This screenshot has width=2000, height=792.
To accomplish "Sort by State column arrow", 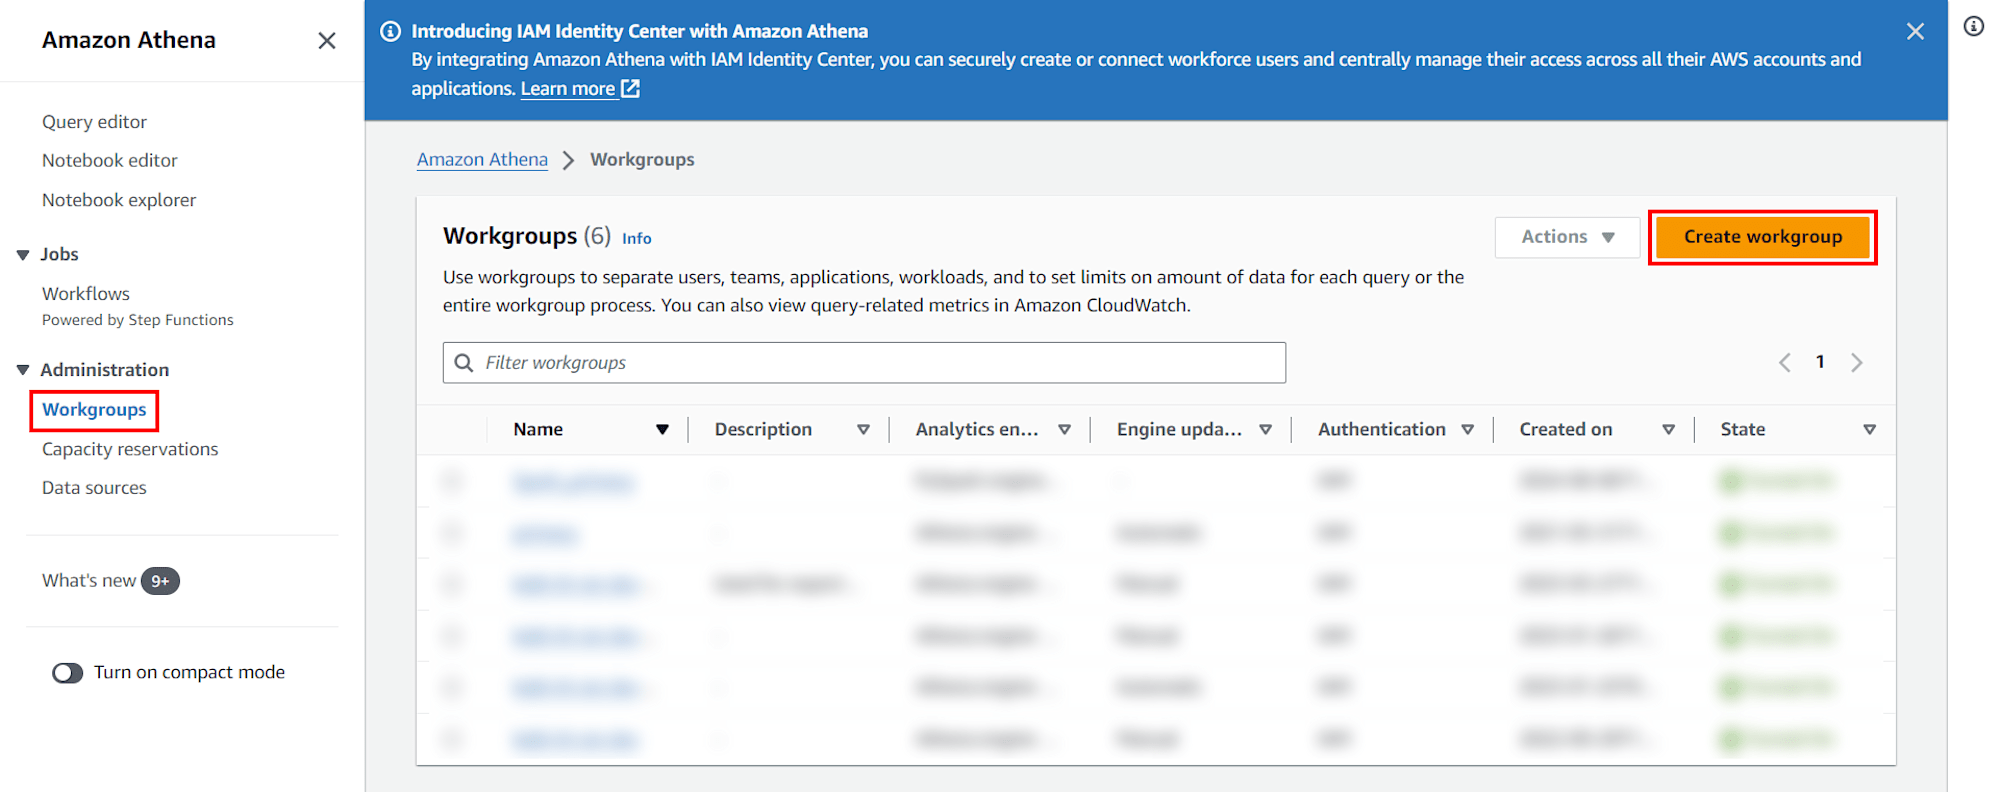I will click(x=1869, y=430).
